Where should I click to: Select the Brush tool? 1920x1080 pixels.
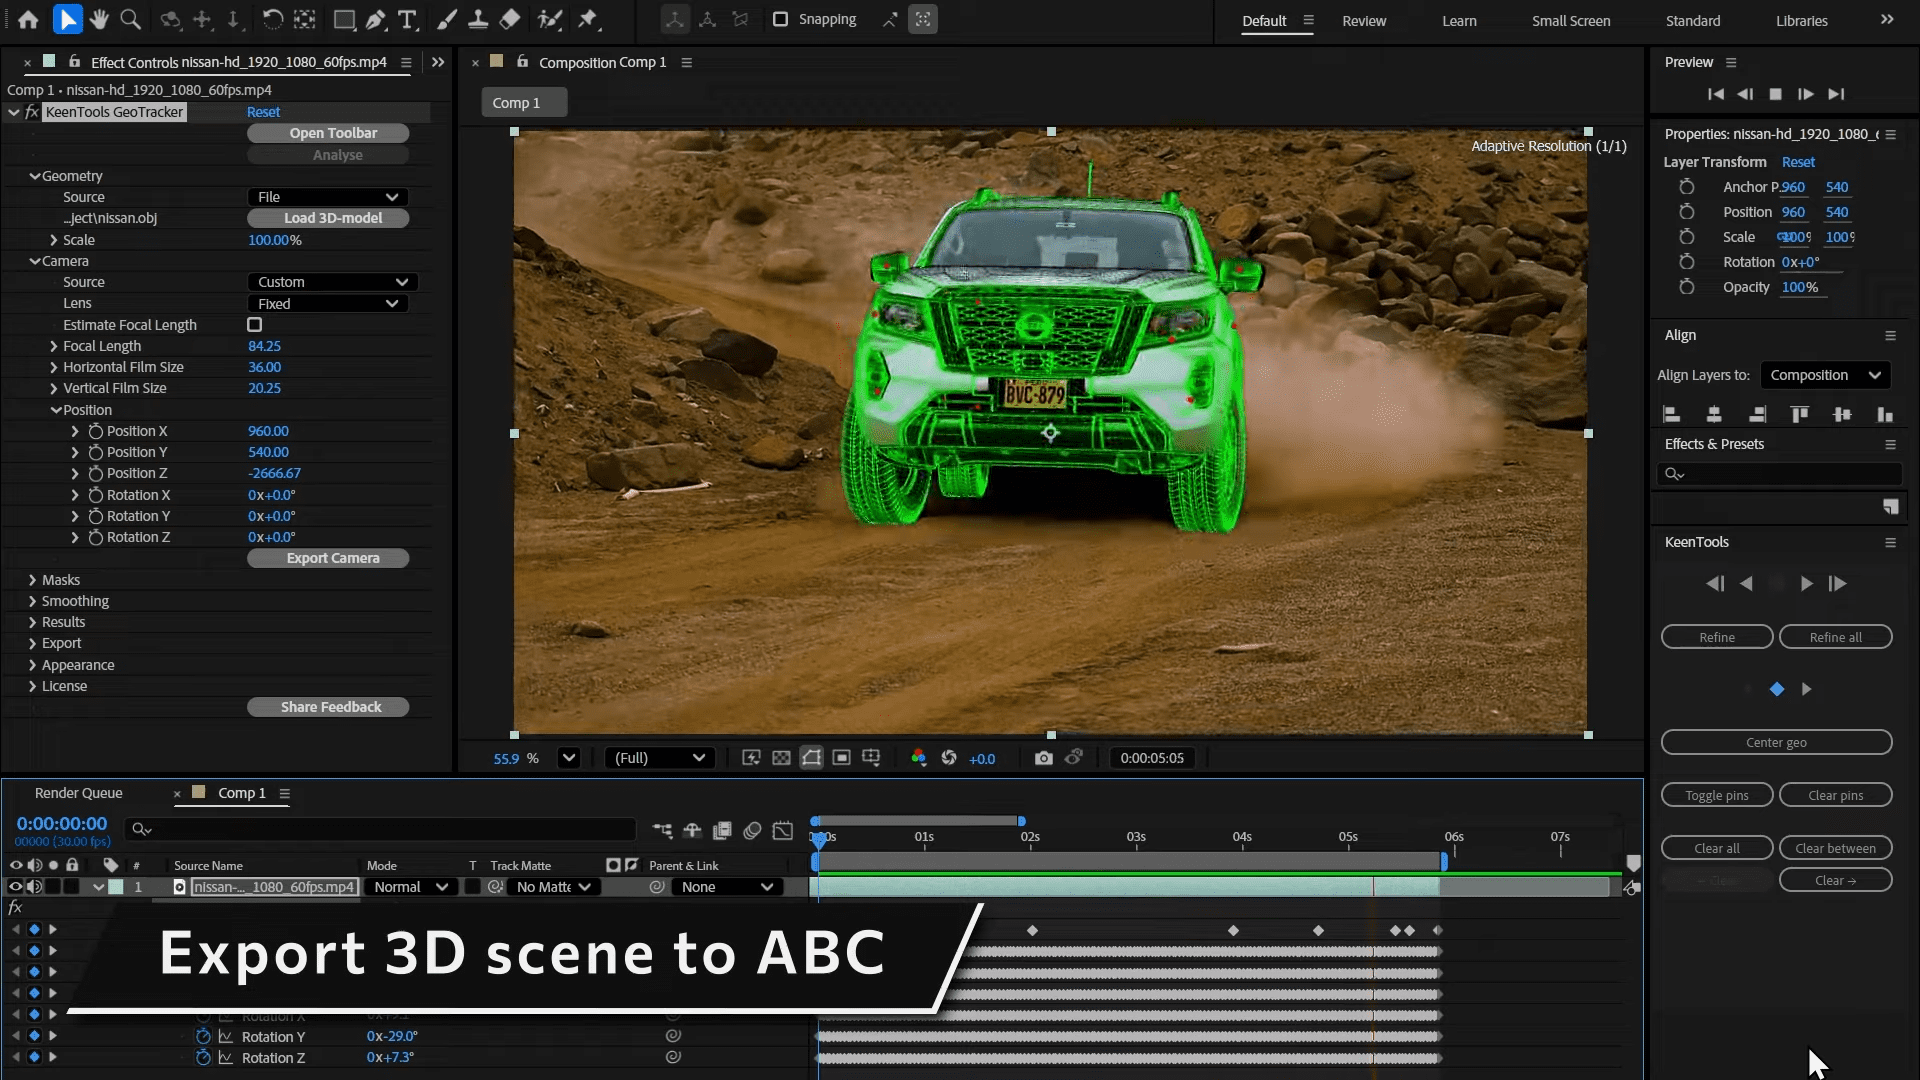coord(447,19)
